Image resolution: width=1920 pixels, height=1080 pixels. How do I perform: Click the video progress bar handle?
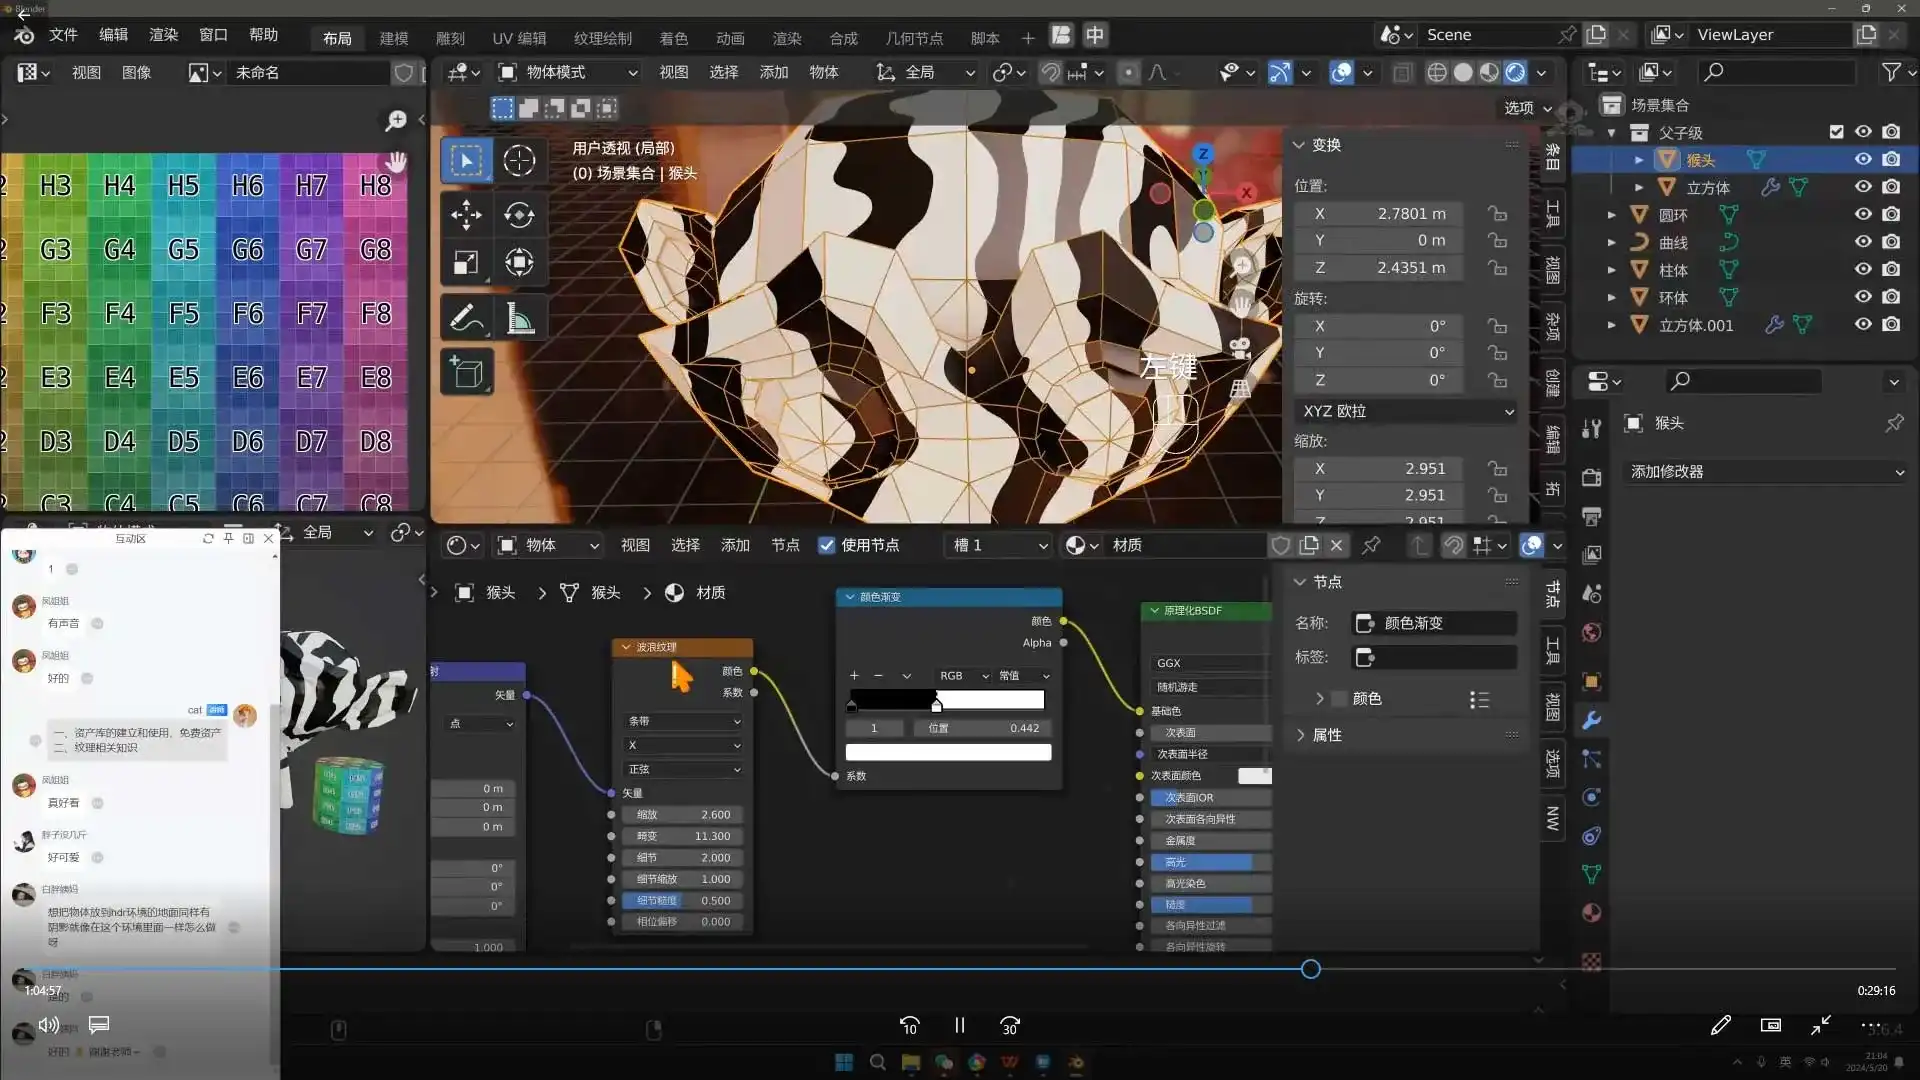pos(1310,969)
